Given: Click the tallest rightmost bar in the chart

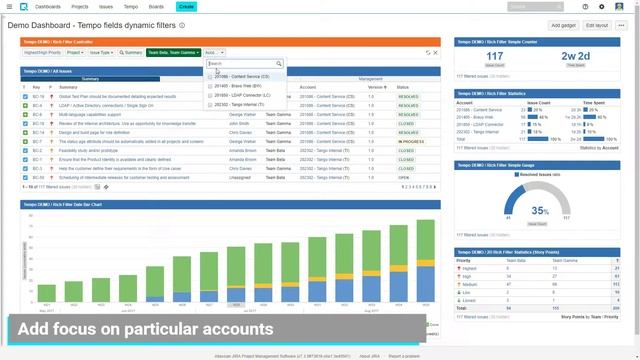Looking at the screenshot, I should pos(425,261).
